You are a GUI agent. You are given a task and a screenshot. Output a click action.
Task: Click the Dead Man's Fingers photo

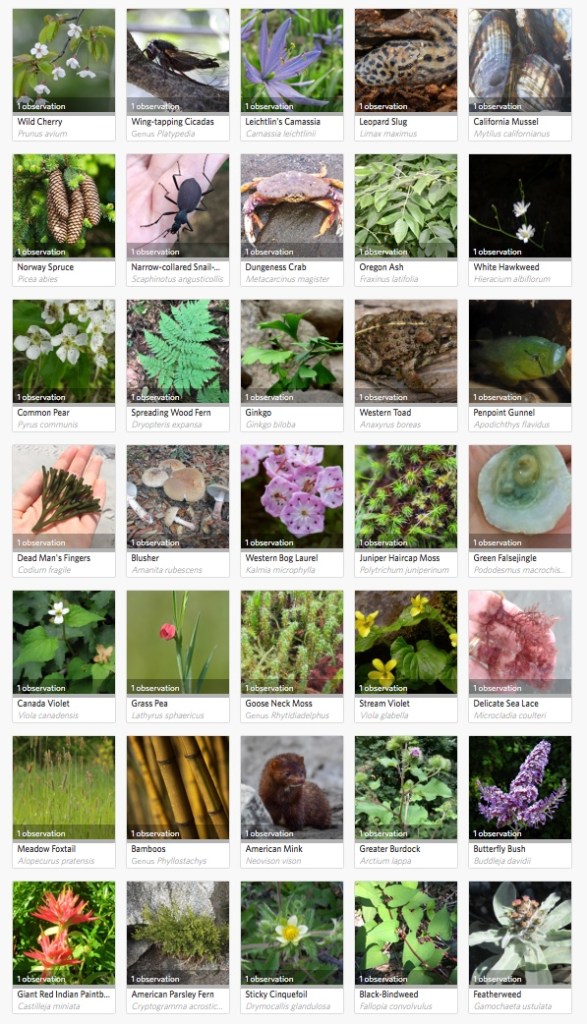[64, 497]
